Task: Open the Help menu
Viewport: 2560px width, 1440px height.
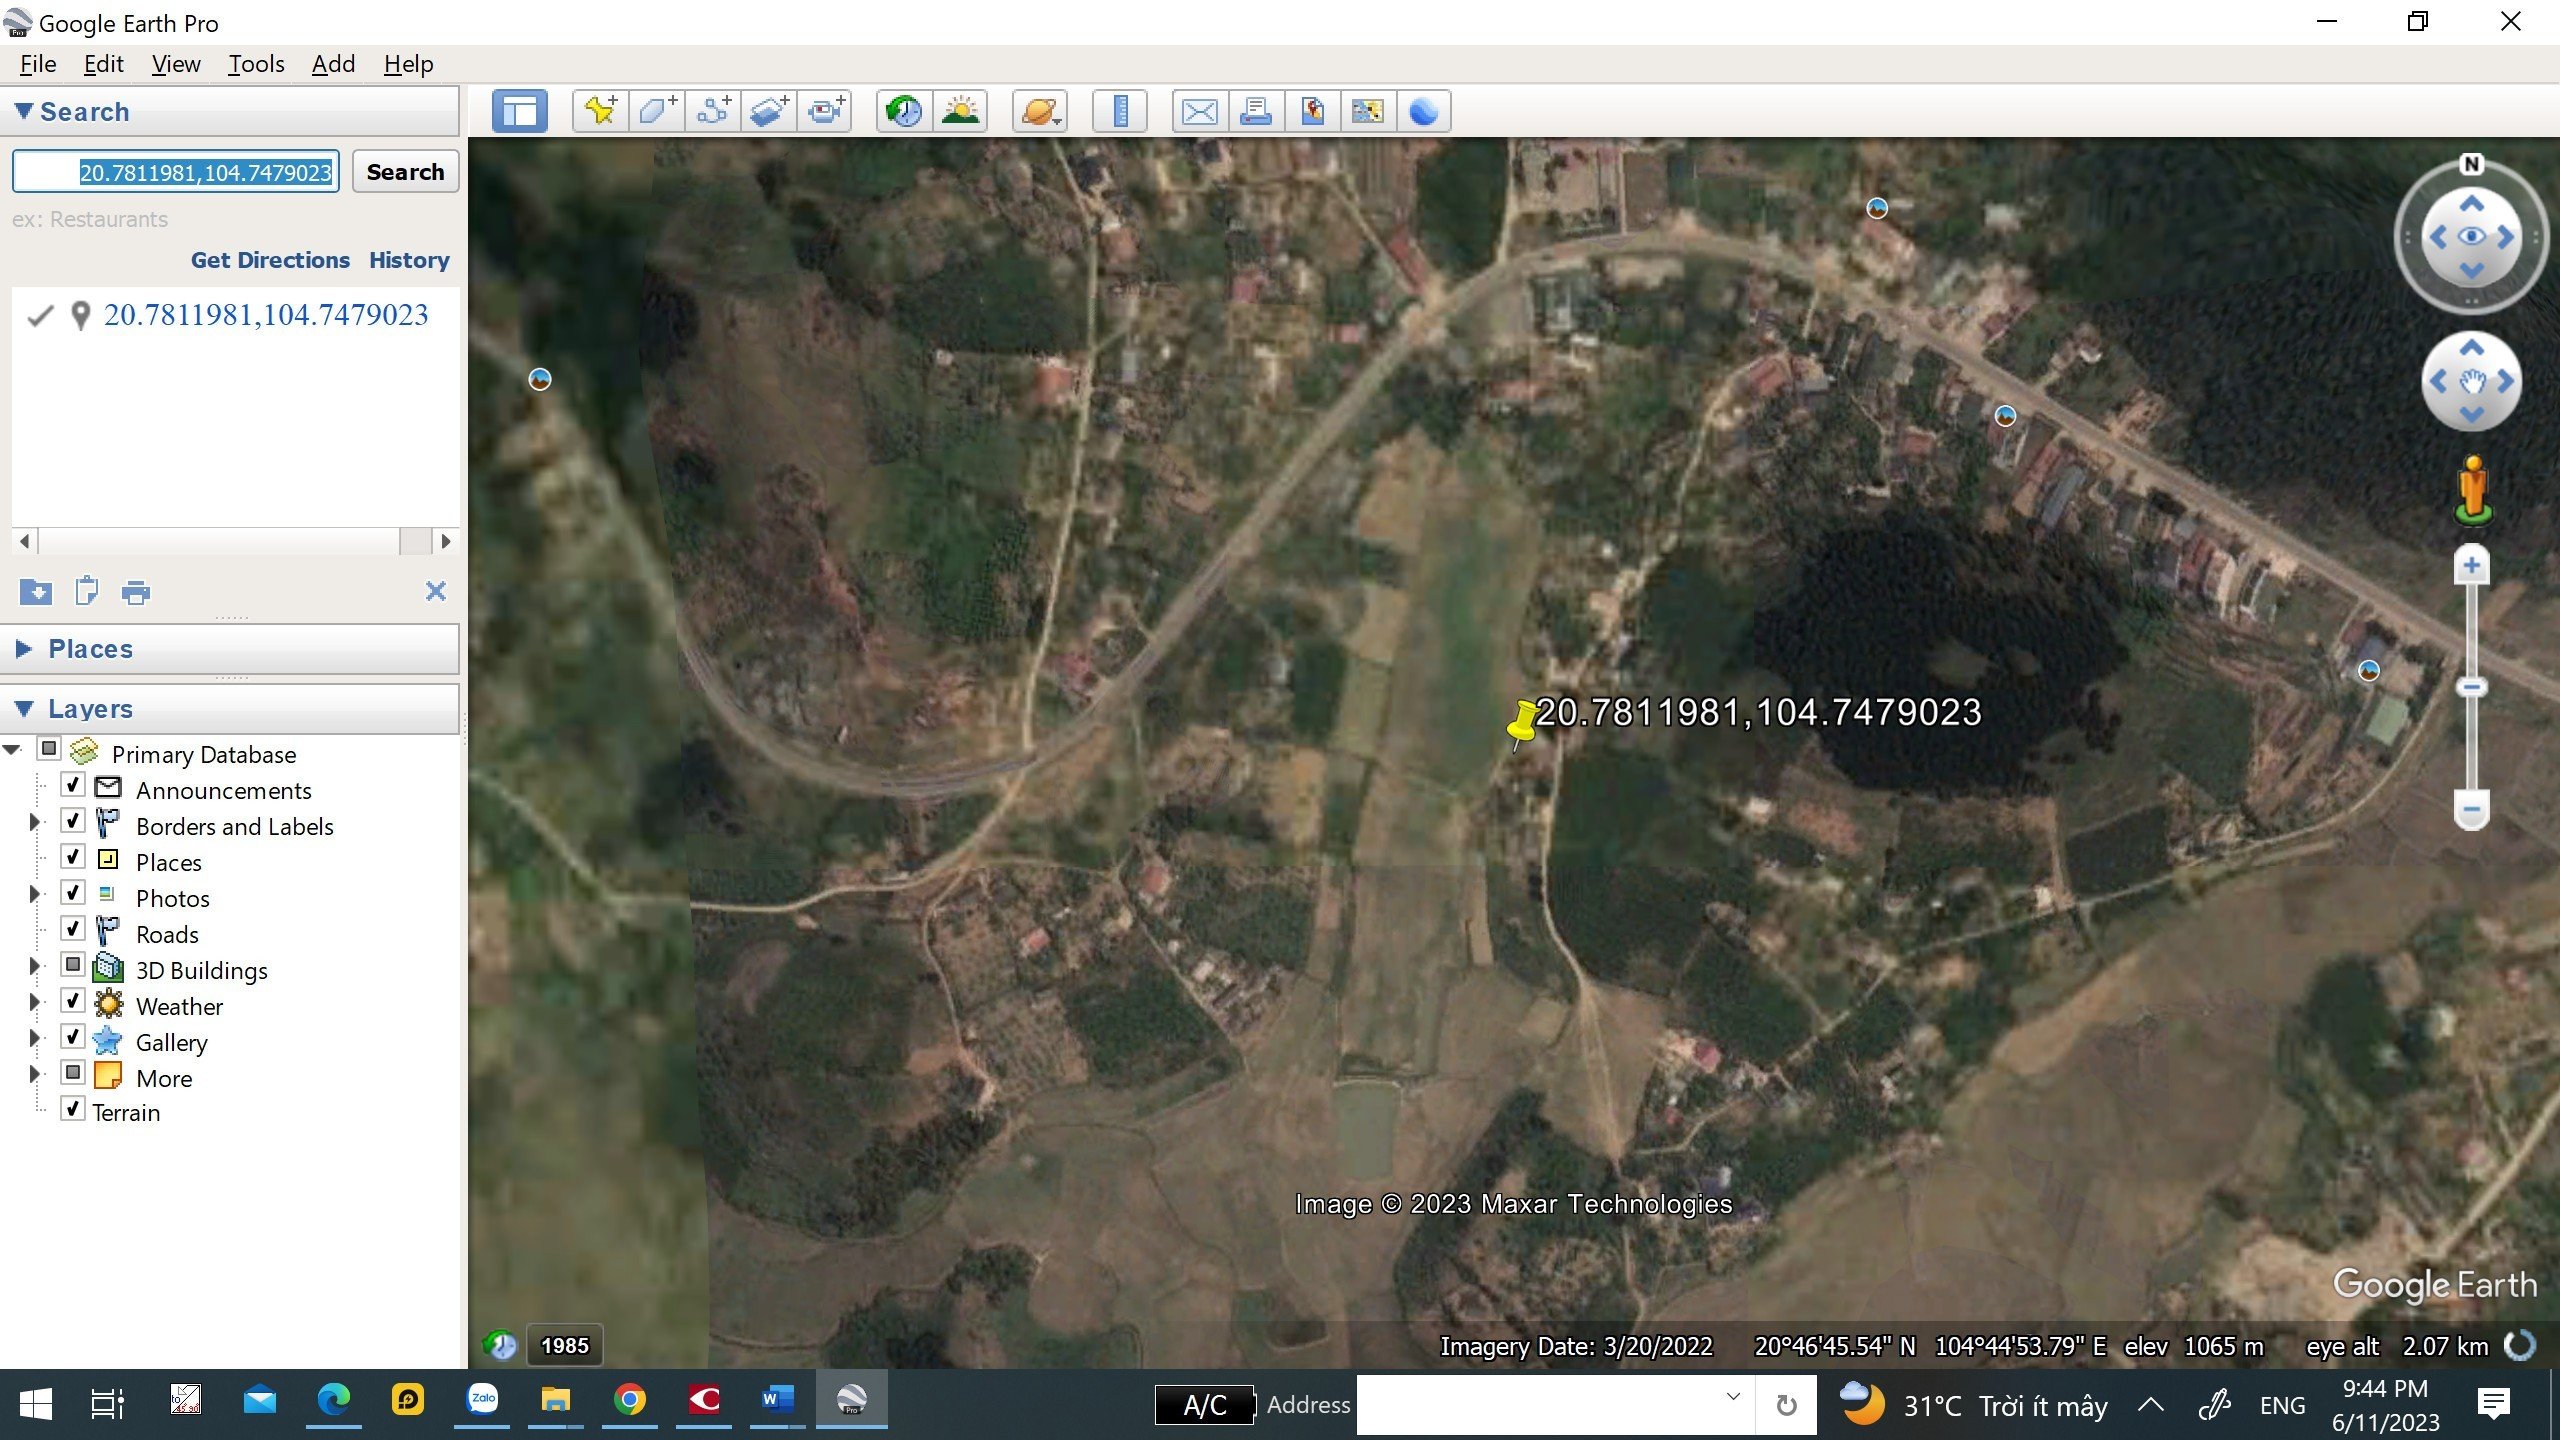Action: [x=408, y=64]
